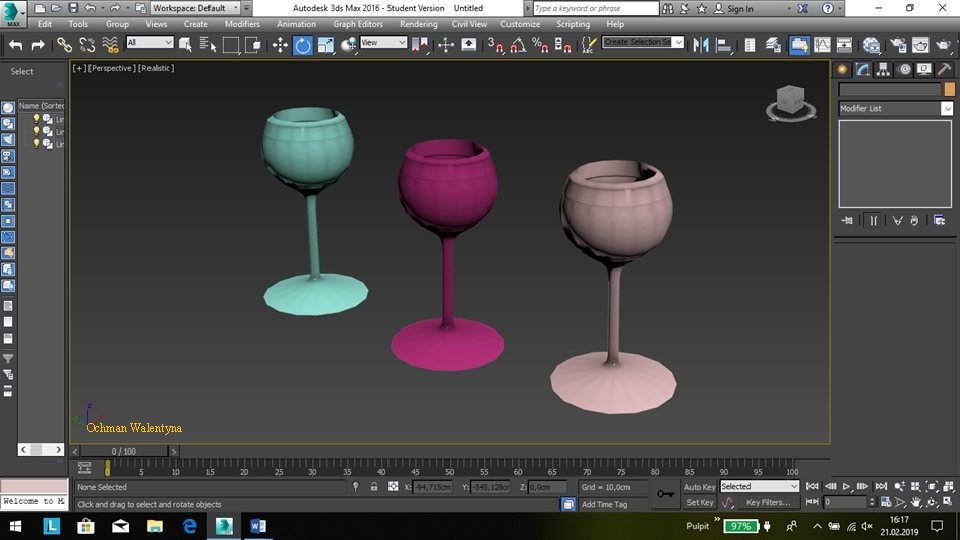Viewport: 960px width, 540px height.
Task: Click the Key Filters button
Action: [x=767, y=503]
